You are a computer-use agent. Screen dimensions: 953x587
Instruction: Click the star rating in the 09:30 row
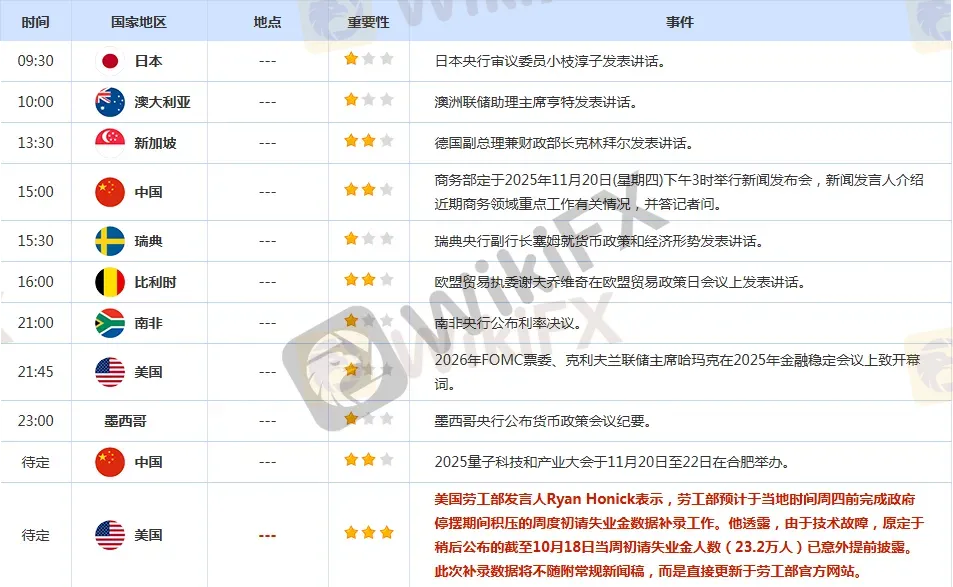368,60
